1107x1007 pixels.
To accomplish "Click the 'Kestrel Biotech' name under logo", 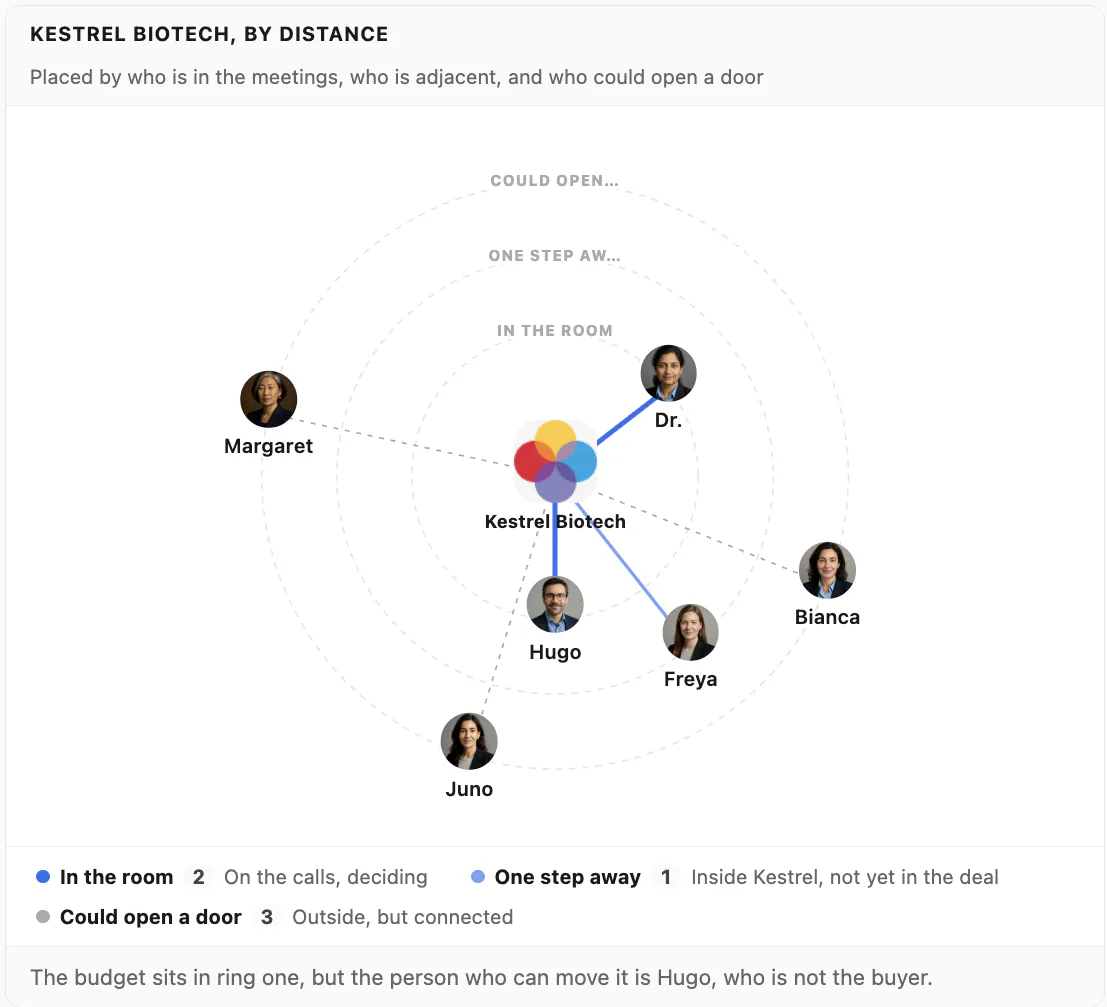I will pos(555,521).
